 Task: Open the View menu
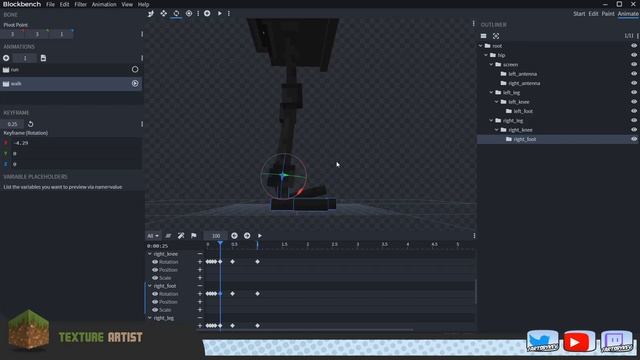click(127, 4)
